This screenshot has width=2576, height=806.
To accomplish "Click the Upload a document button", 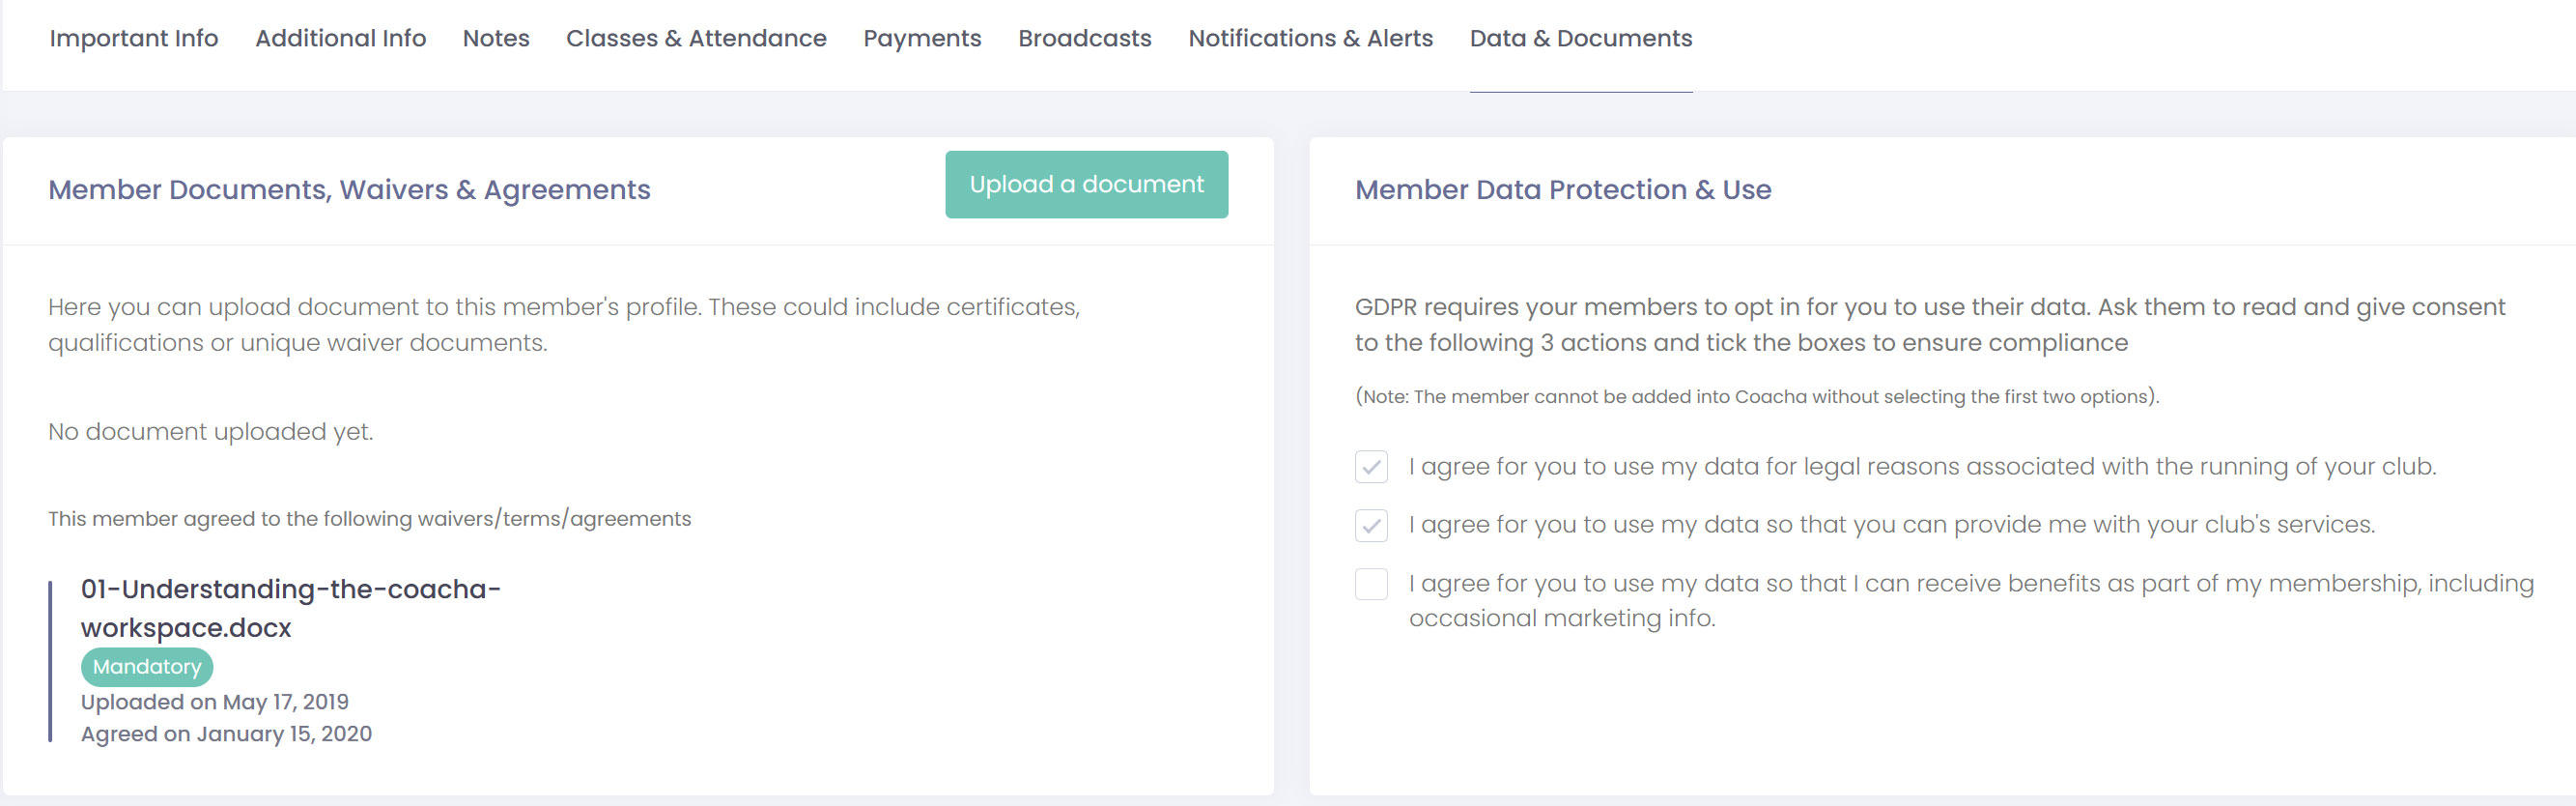I will (1086, 184).
